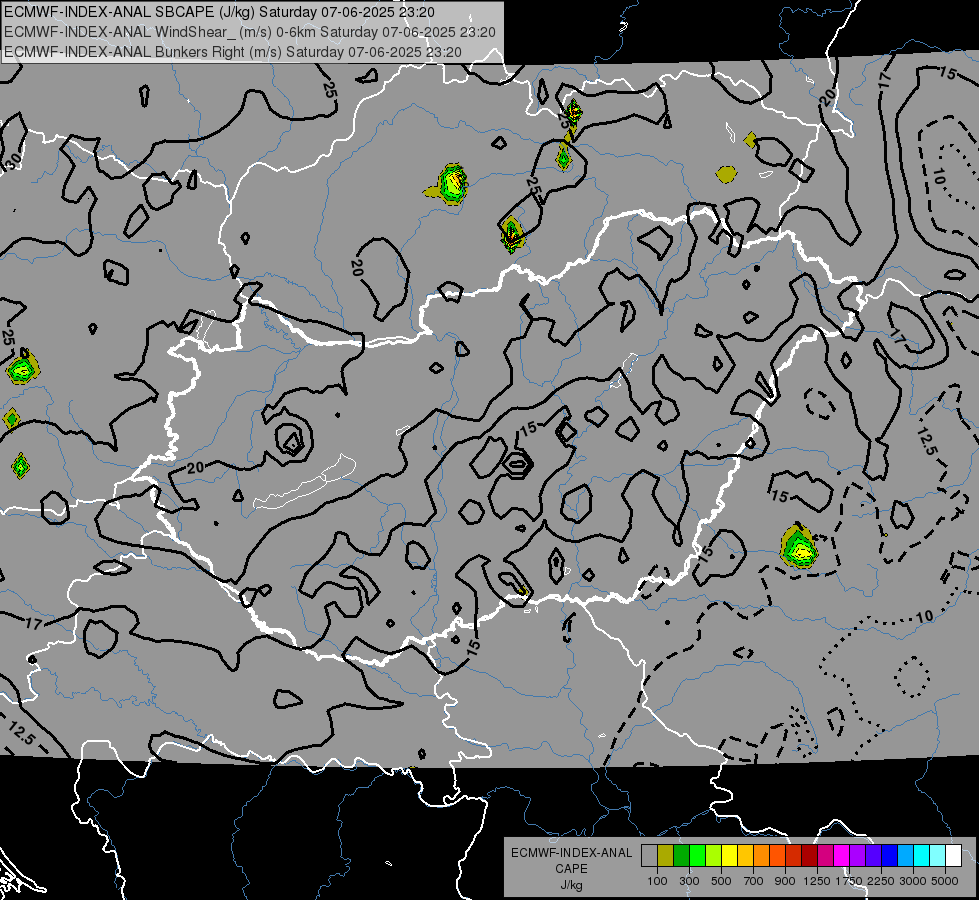Click the J/kg unit label in legend
The width and height of the screenshot is (979, 900).
pos(571,885)
